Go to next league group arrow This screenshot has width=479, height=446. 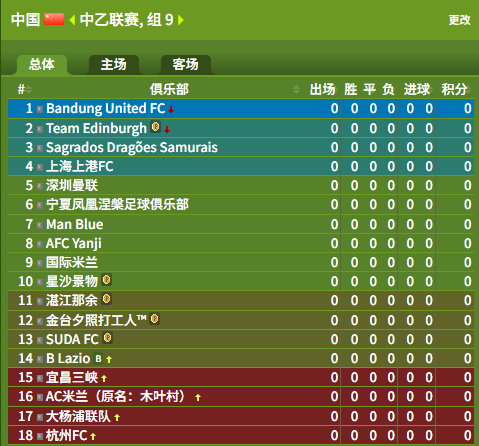[x=181, y=20]
